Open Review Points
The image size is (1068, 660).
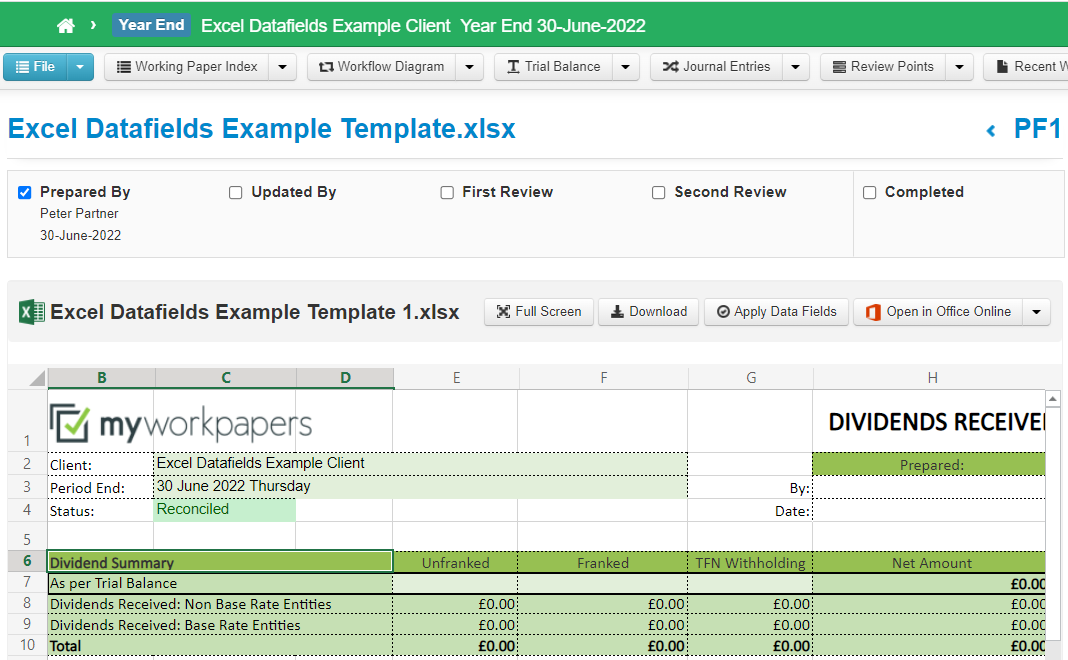point(883,67)
